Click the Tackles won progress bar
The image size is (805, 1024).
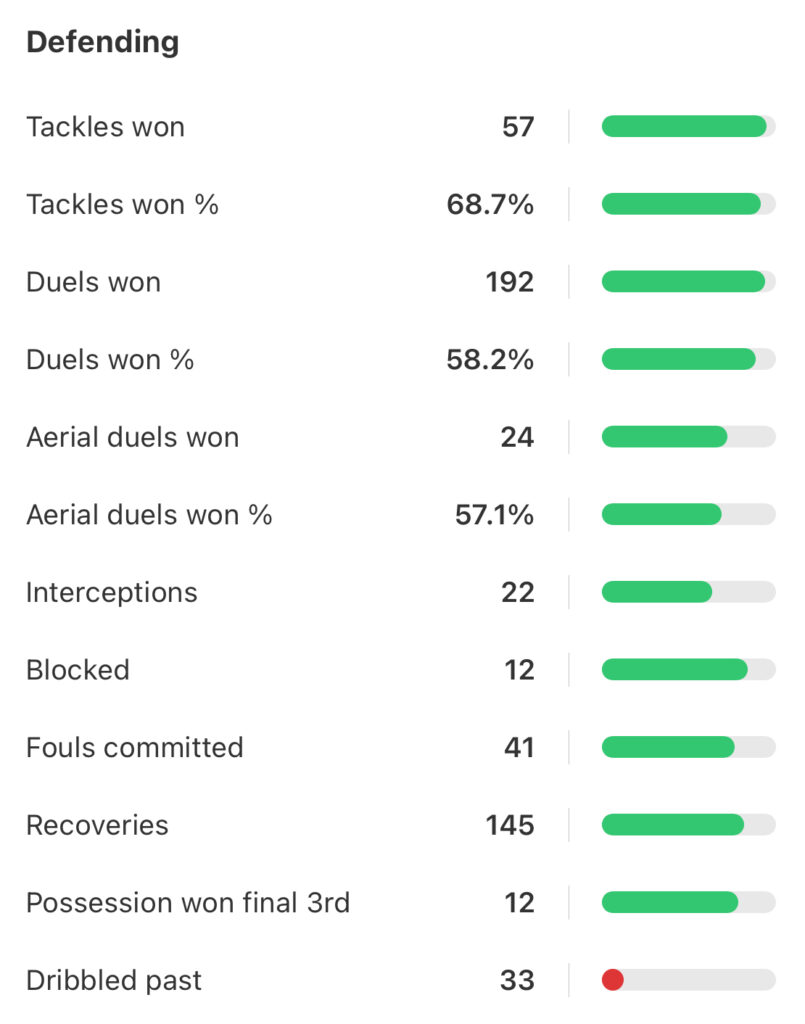click(x=688, y=127)
